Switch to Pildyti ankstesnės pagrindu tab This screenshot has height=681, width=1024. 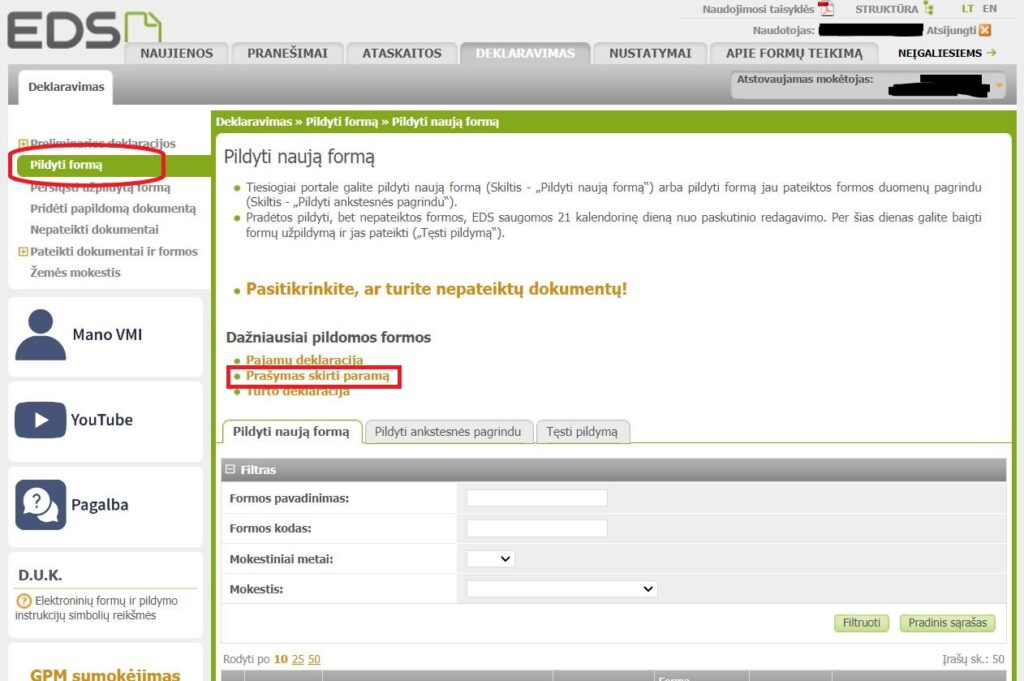(x=447, y=432)
